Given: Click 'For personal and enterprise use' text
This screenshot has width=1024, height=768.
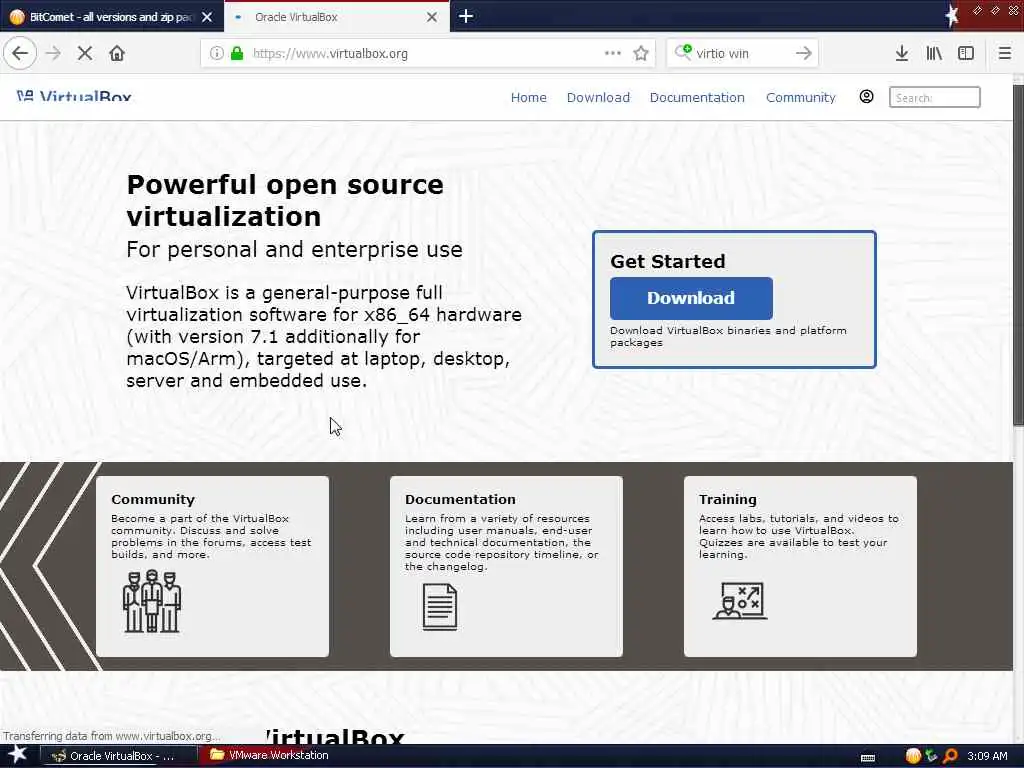Looking at the screenshot, I should pyautogui.click(x=294, y=249).
